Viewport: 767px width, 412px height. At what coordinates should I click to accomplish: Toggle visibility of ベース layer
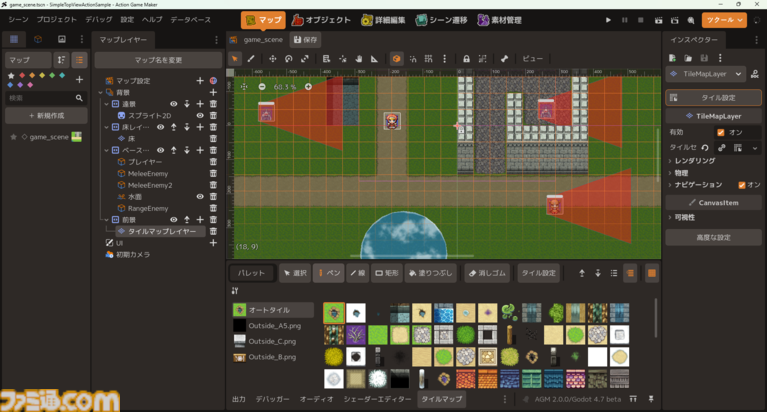[x=160, y=150]
